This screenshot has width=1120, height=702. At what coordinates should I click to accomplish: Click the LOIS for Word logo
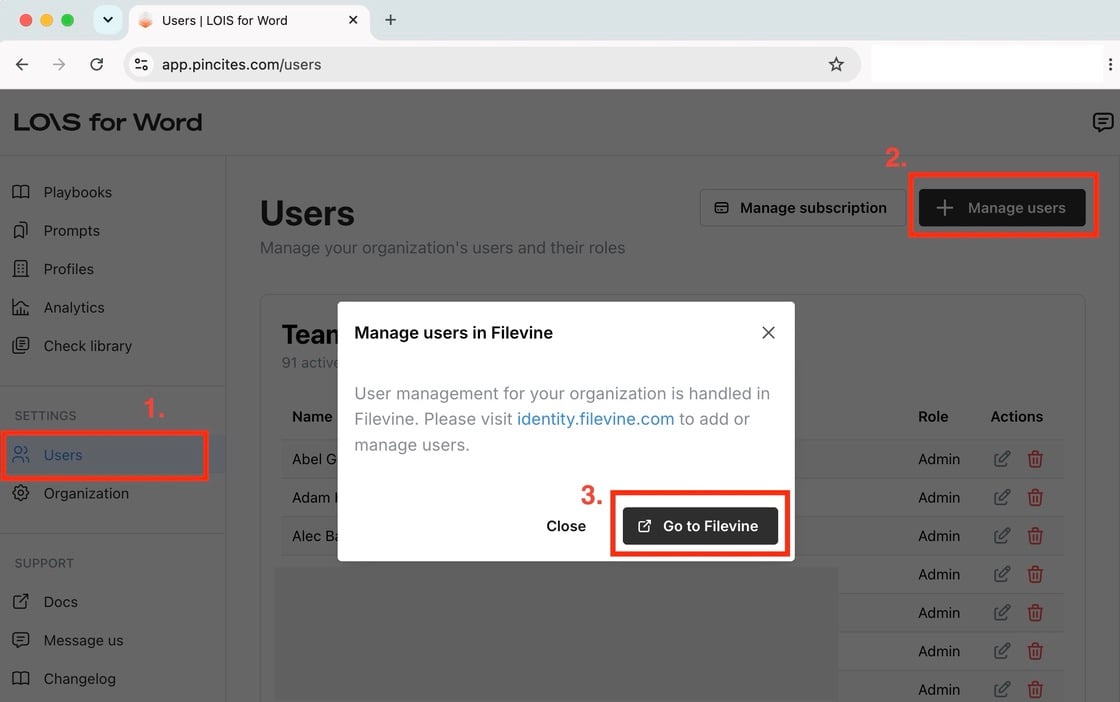[108, 122]
